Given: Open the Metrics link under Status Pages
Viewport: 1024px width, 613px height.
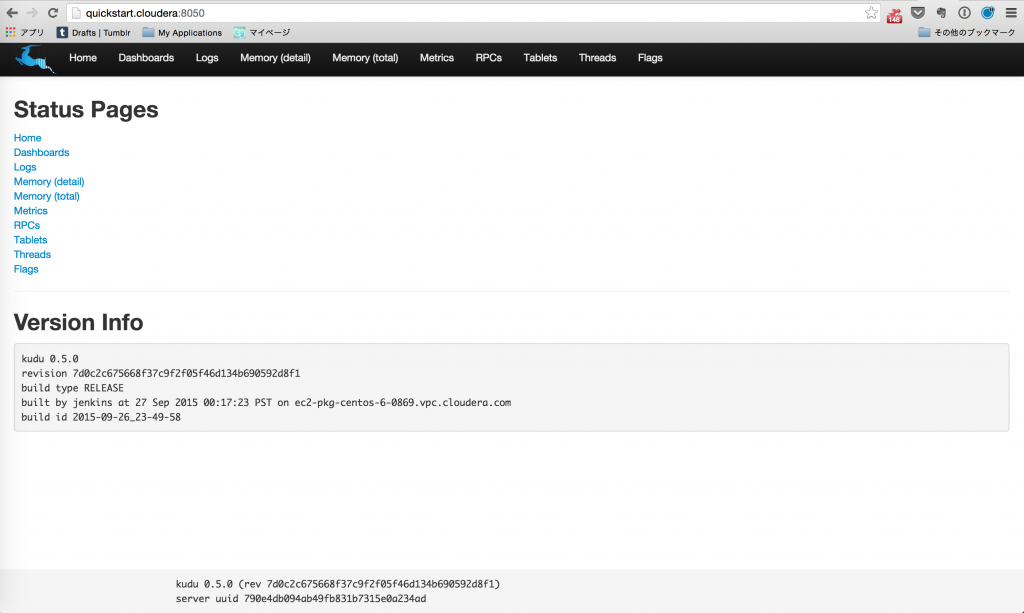Looking at the screenshot, I should [x=31, y=211].
